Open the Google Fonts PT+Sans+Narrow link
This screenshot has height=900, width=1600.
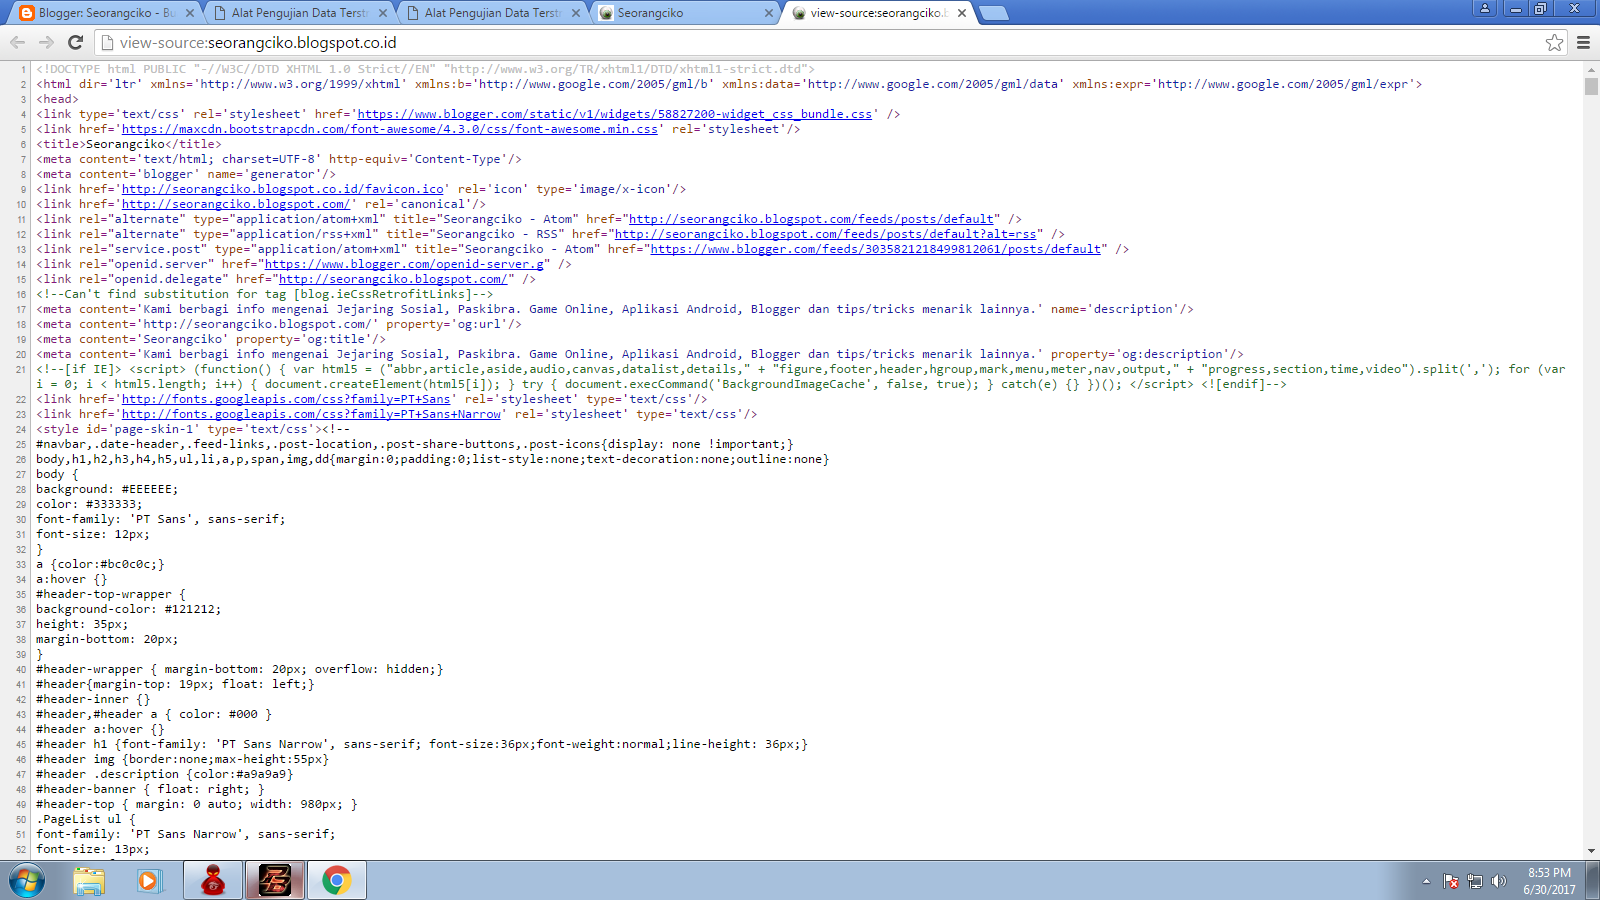click(x=311, y=414)
